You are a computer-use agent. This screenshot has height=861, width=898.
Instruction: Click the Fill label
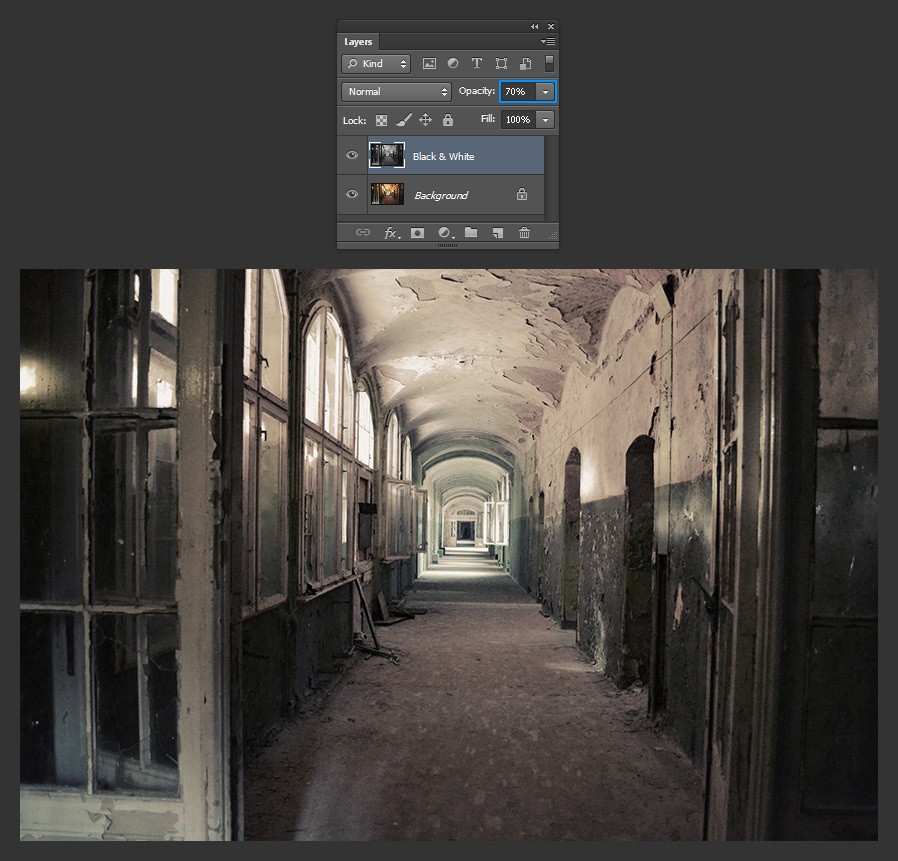pyautogui.click(x=488, y=119)
